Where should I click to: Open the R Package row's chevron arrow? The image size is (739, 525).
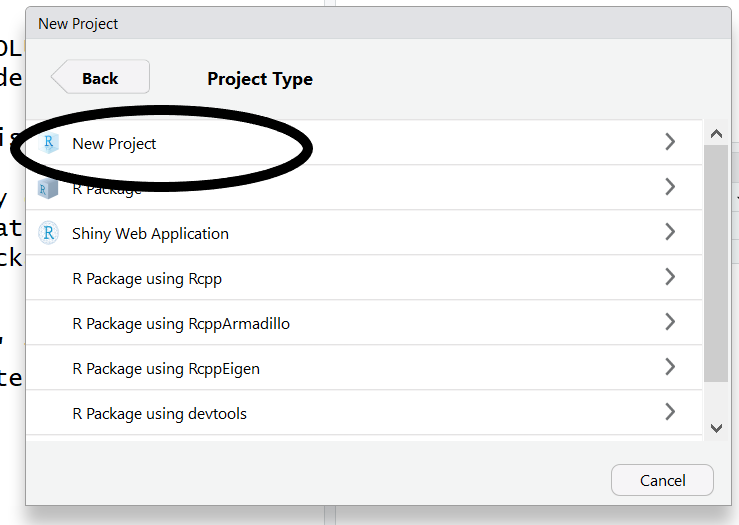pos(670,187)
